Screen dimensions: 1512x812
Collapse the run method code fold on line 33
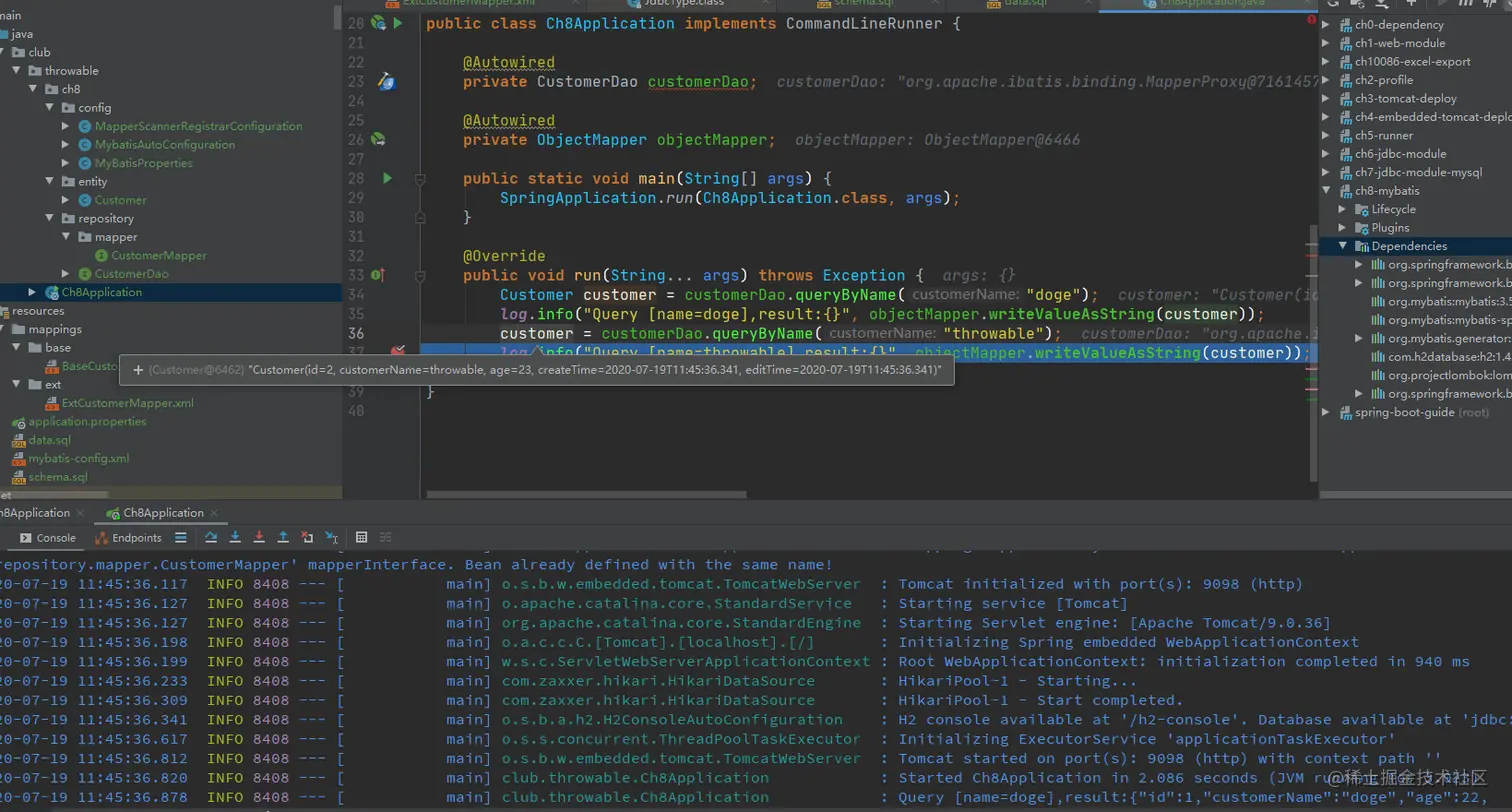(420, 275)
